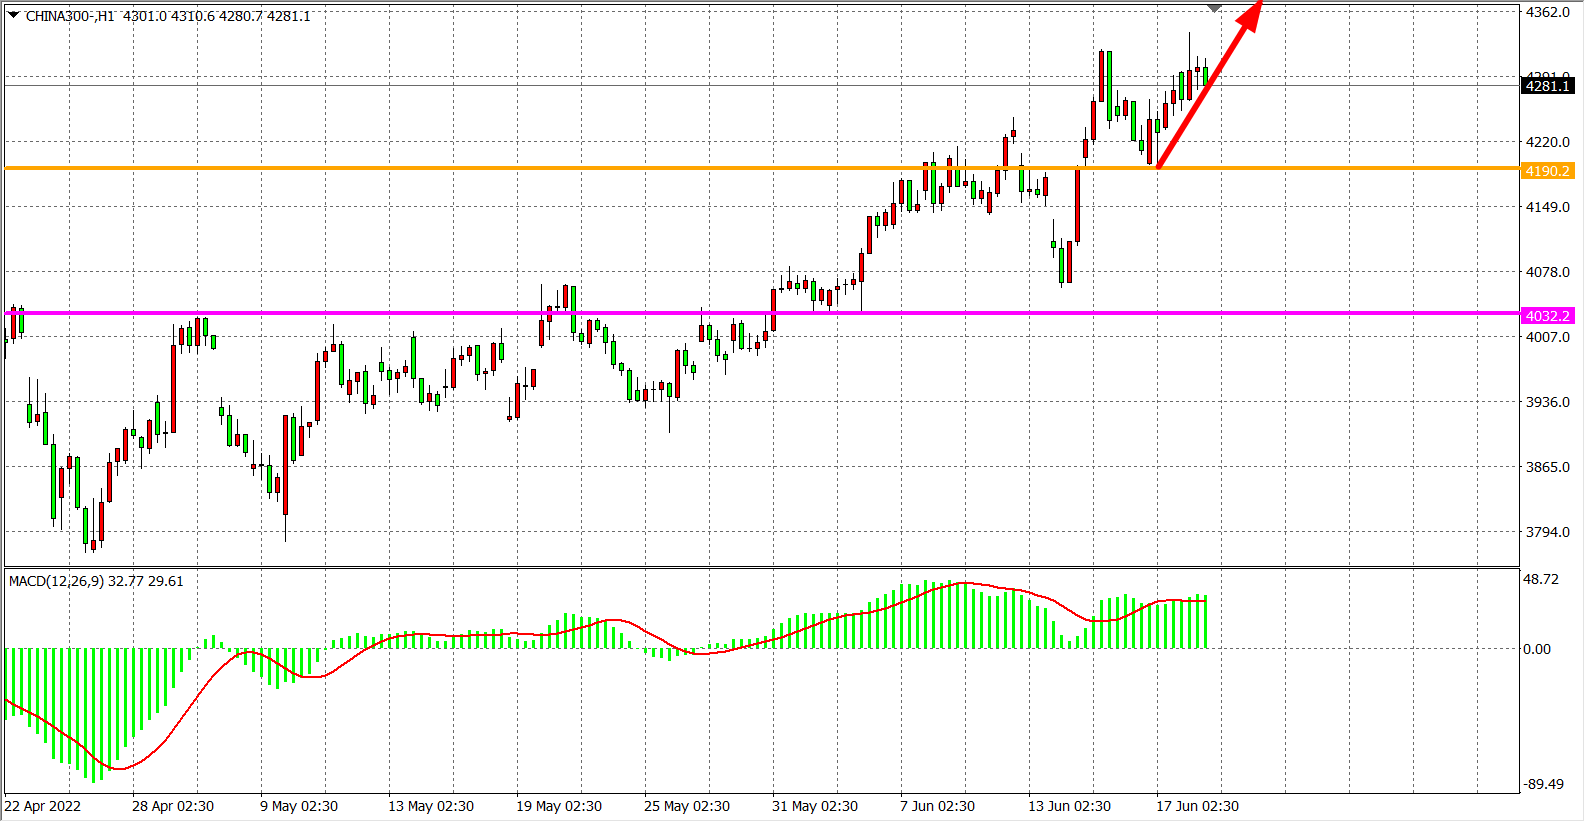Viewport: 1585px width, 822px height.
Task: Click the black current price tag 4281.1
Action: tap(1547, 86)
